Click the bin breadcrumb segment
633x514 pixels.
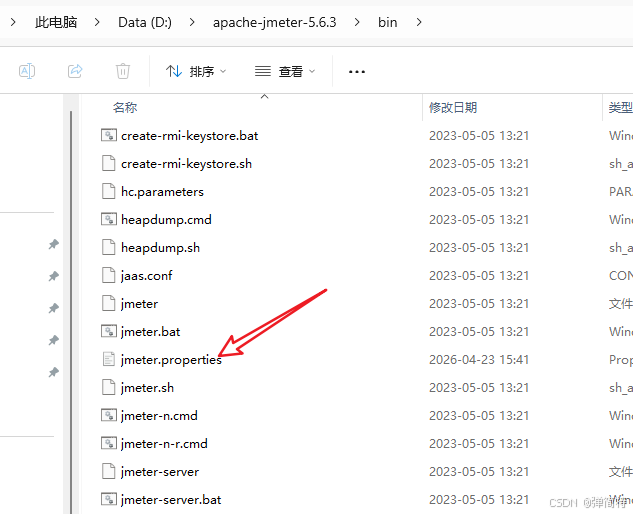(x=388, y=22)
